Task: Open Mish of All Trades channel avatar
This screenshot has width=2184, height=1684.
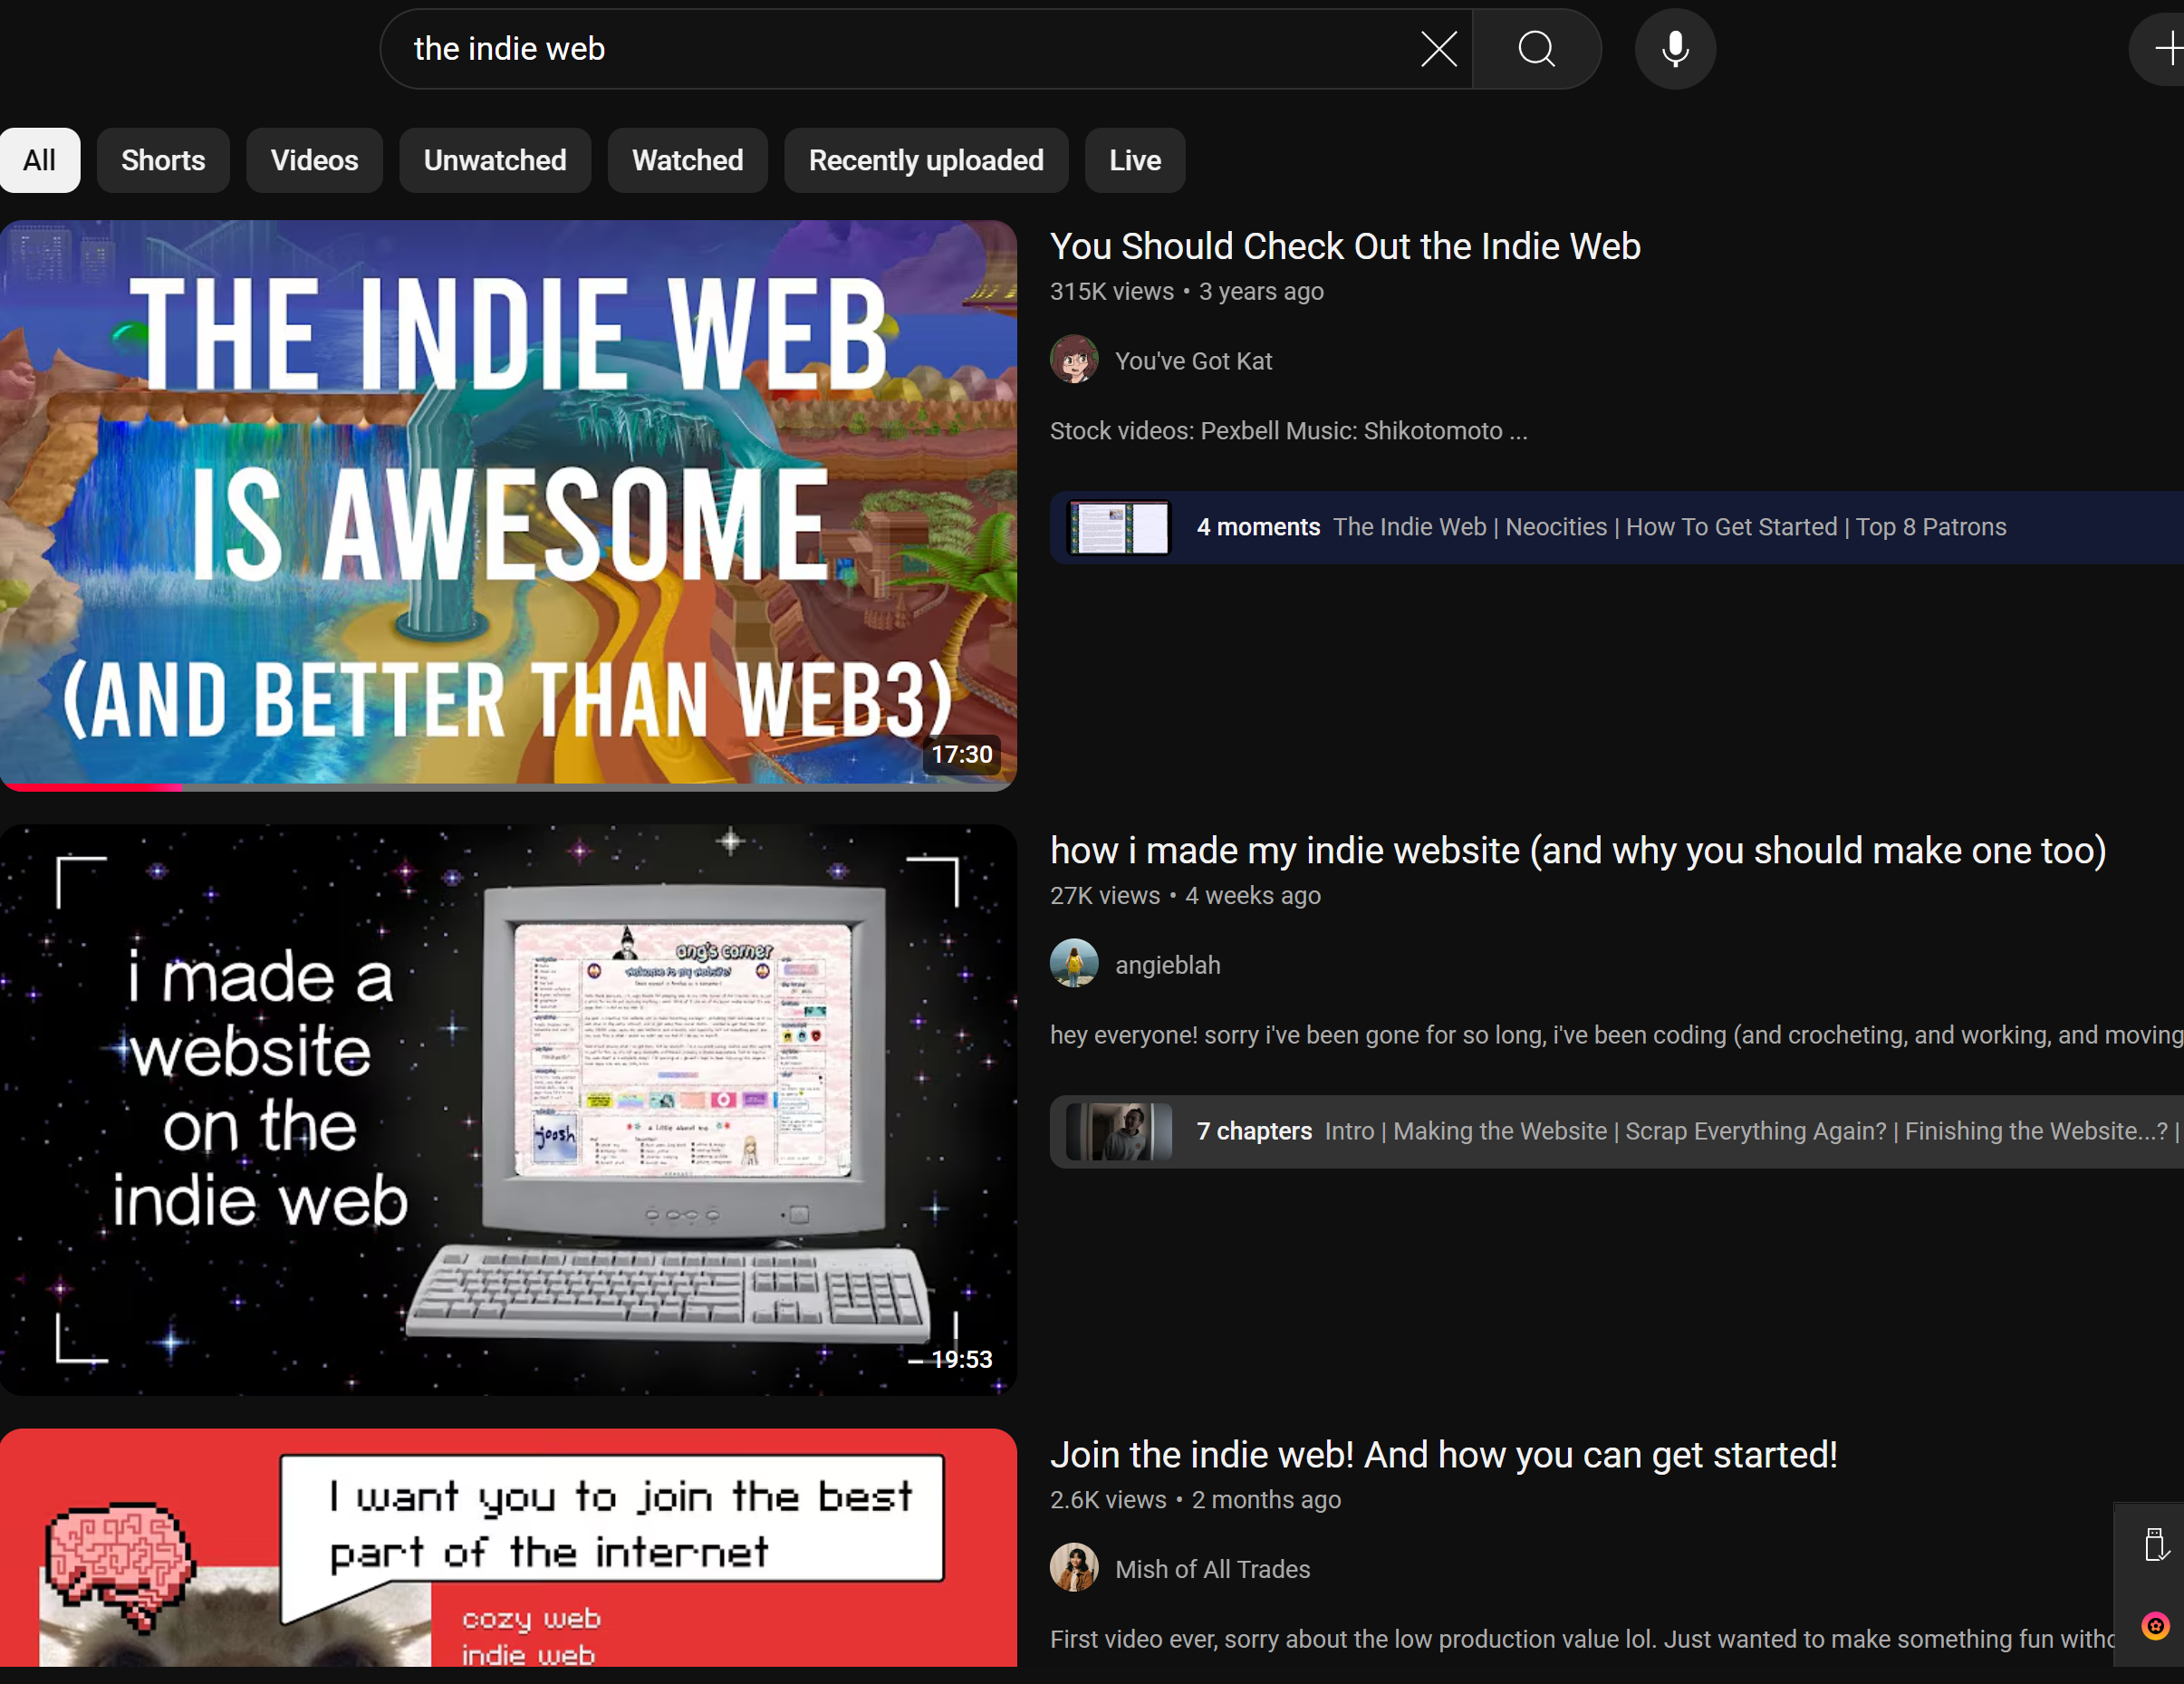Action: click(1074, 1568)
